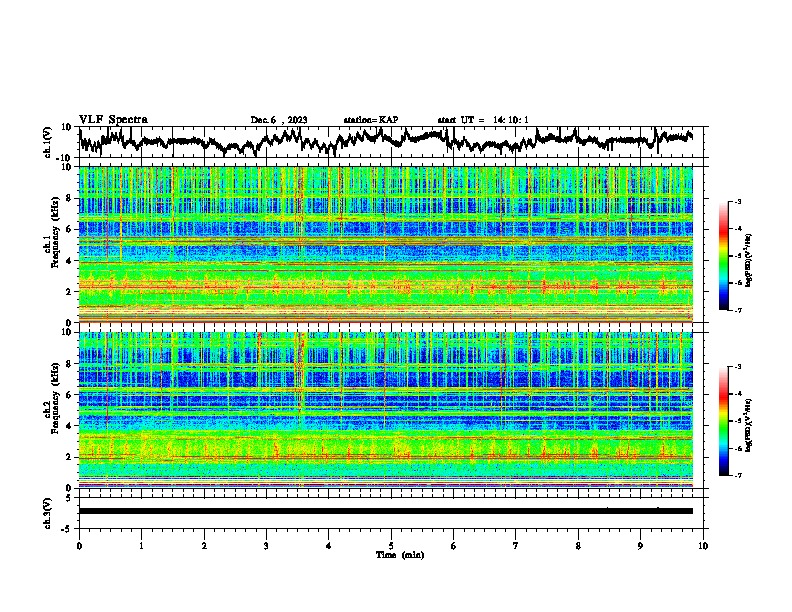Image resolution: width=792 pixels, height=612 pixels.
Task: Click the ch.1 colorbar log(PSD) label
Action: click(750, 260)
